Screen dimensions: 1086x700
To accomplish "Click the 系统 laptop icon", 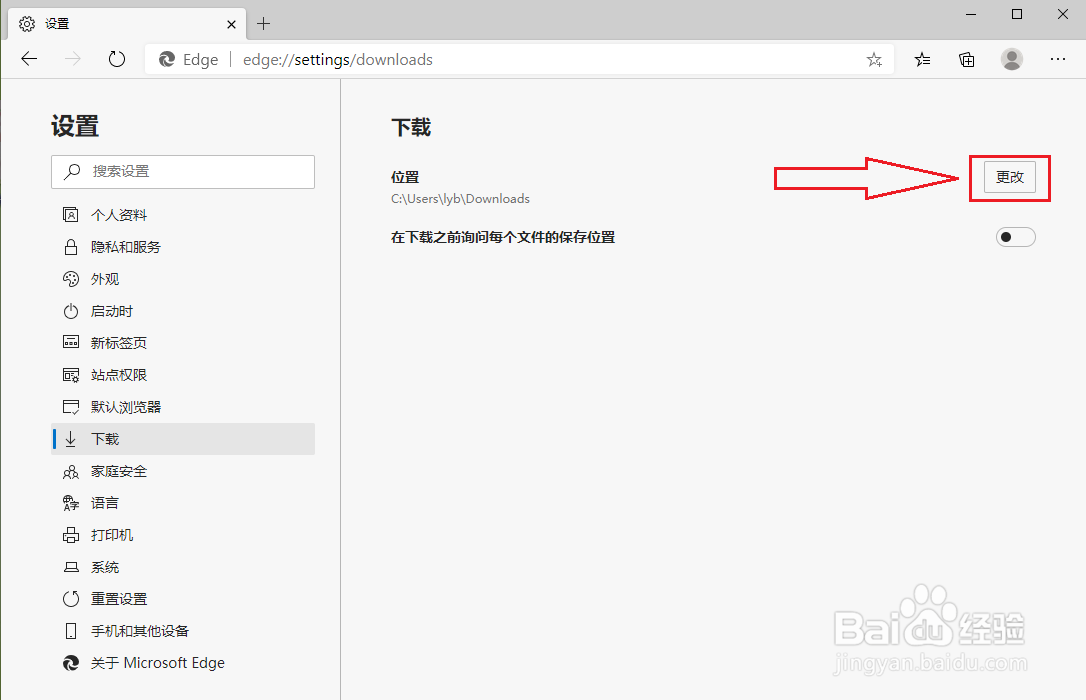I will click(71, 567).
